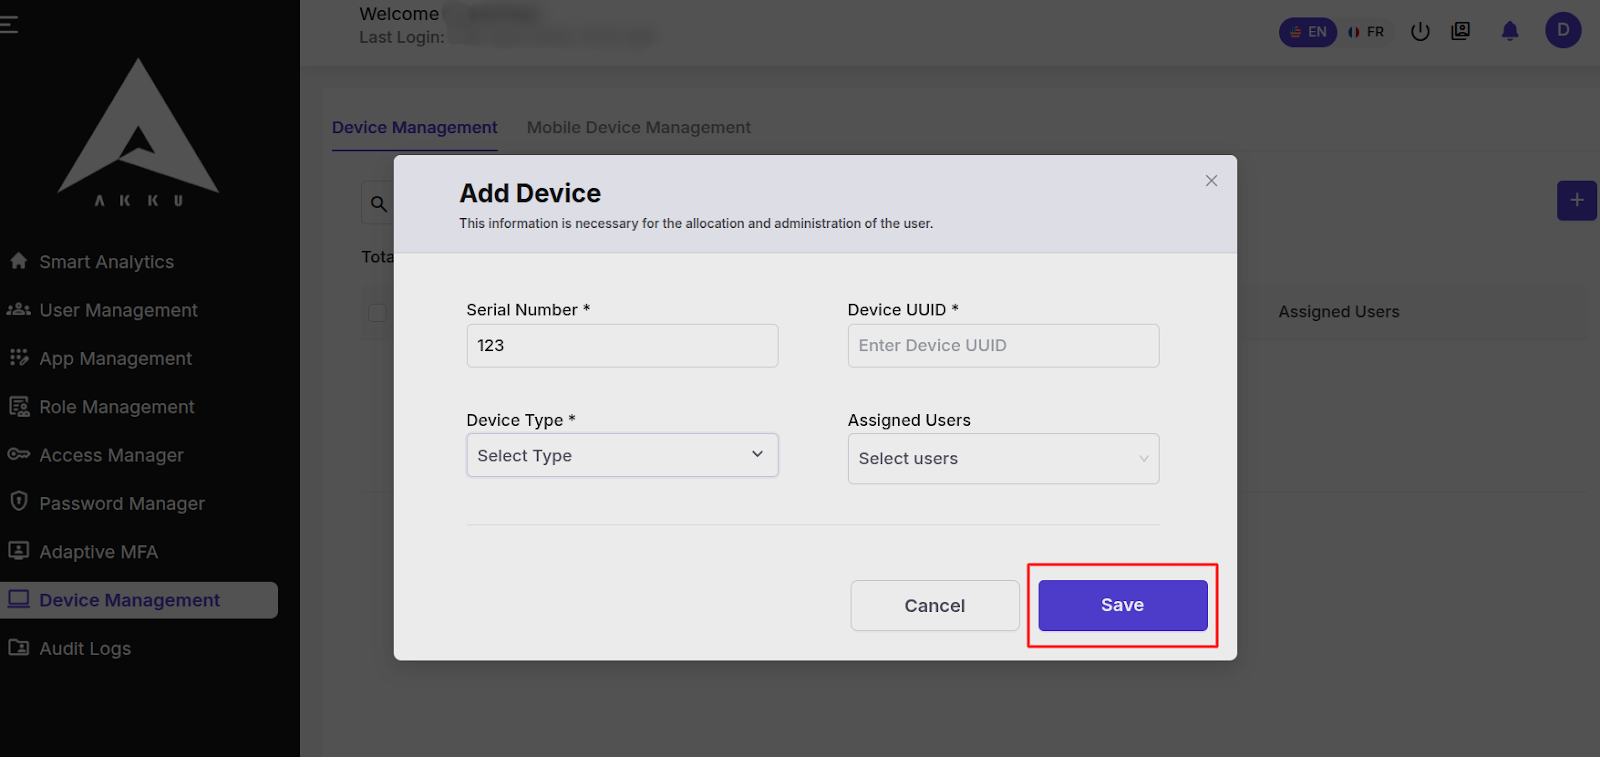Click the AKKU logo
This screenshot has height=757, width=1600.
138,132
